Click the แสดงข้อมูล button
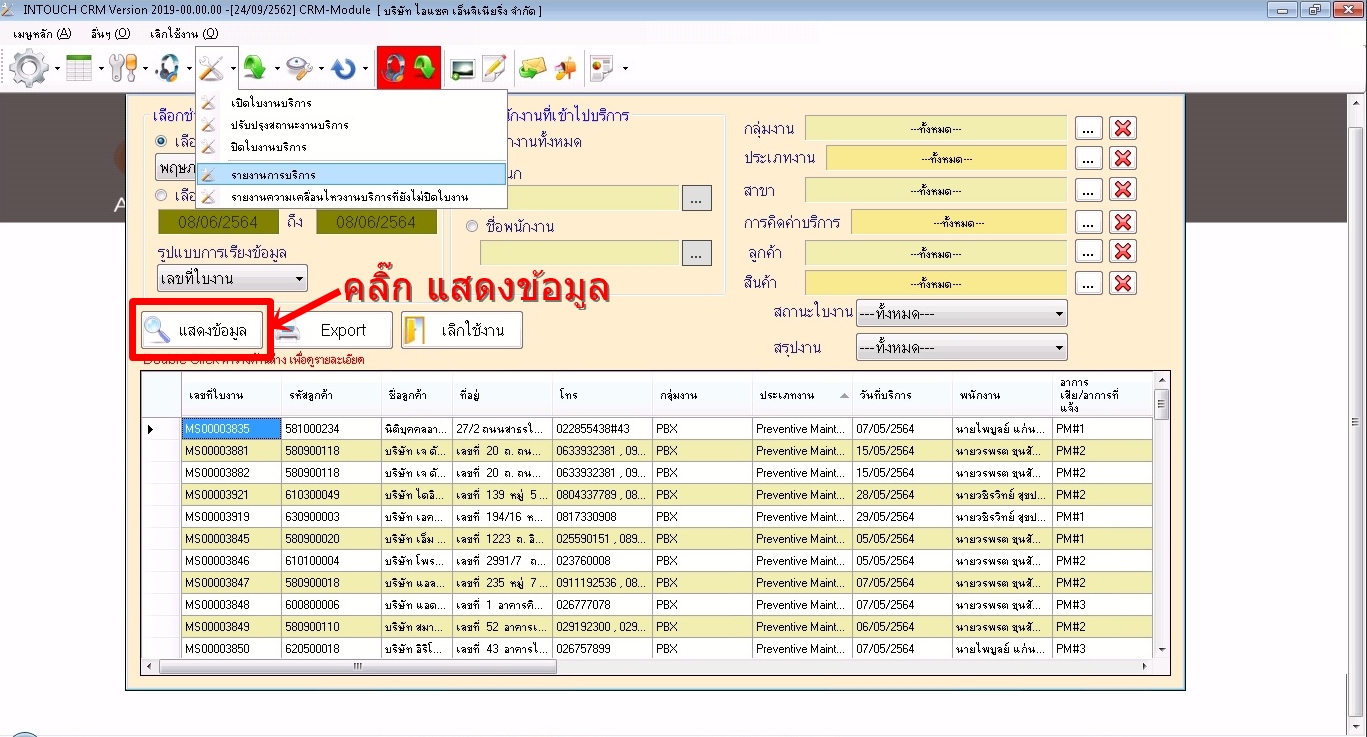1367x737 pixels. click(x=200, y=330)
